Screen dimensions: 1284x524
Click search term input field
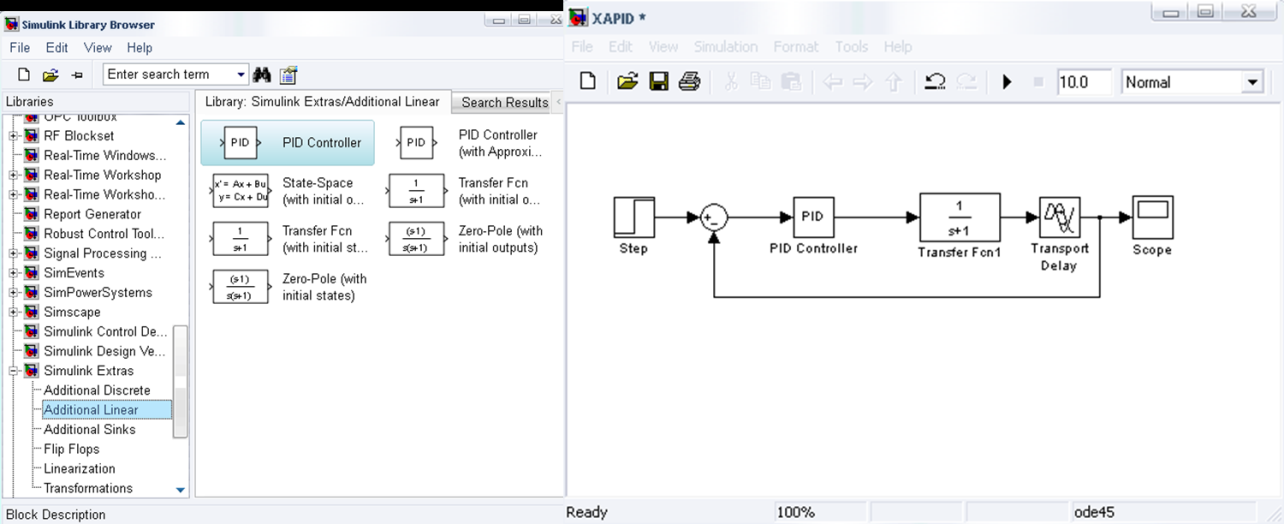169,75
